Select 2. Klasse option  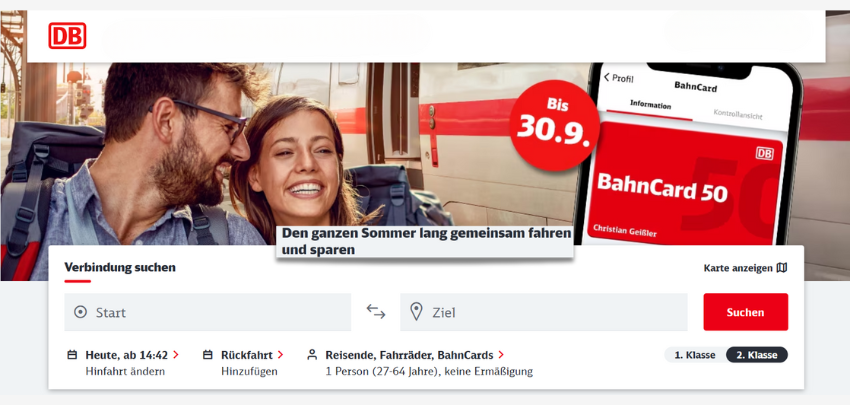tap(757, 355)
